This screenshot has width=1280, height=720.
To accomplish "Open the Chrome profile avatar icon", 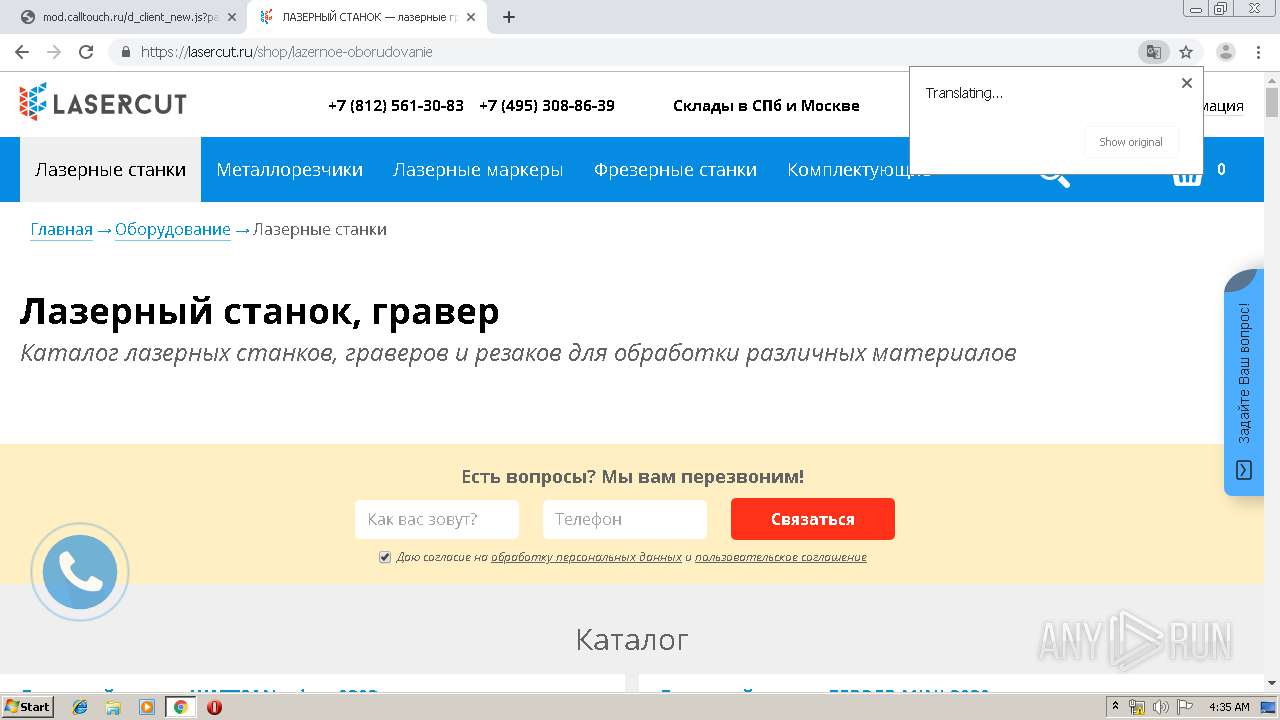I will point(1225,52).
